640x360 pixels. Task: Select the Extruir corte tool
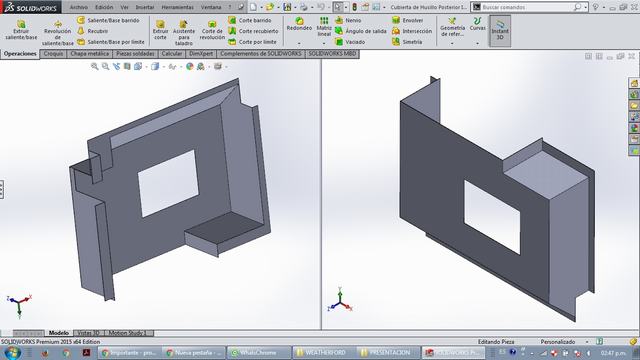160,30
